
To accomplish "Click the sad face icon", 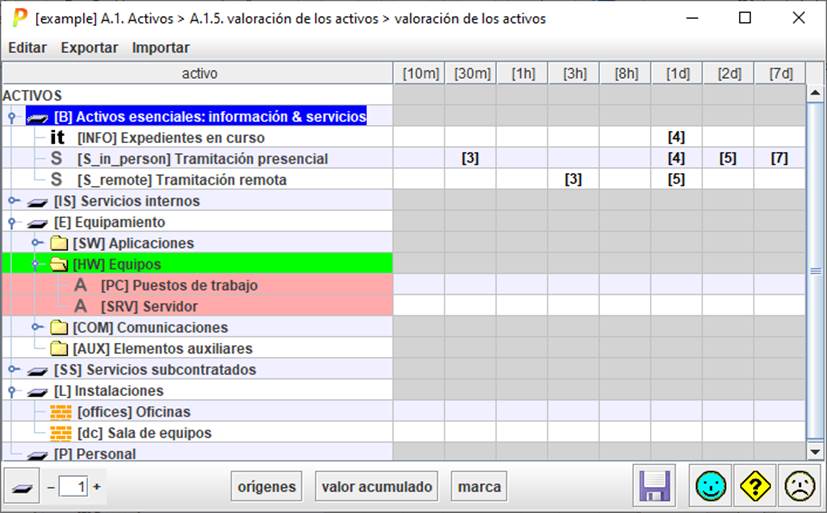I will point(798,487).
